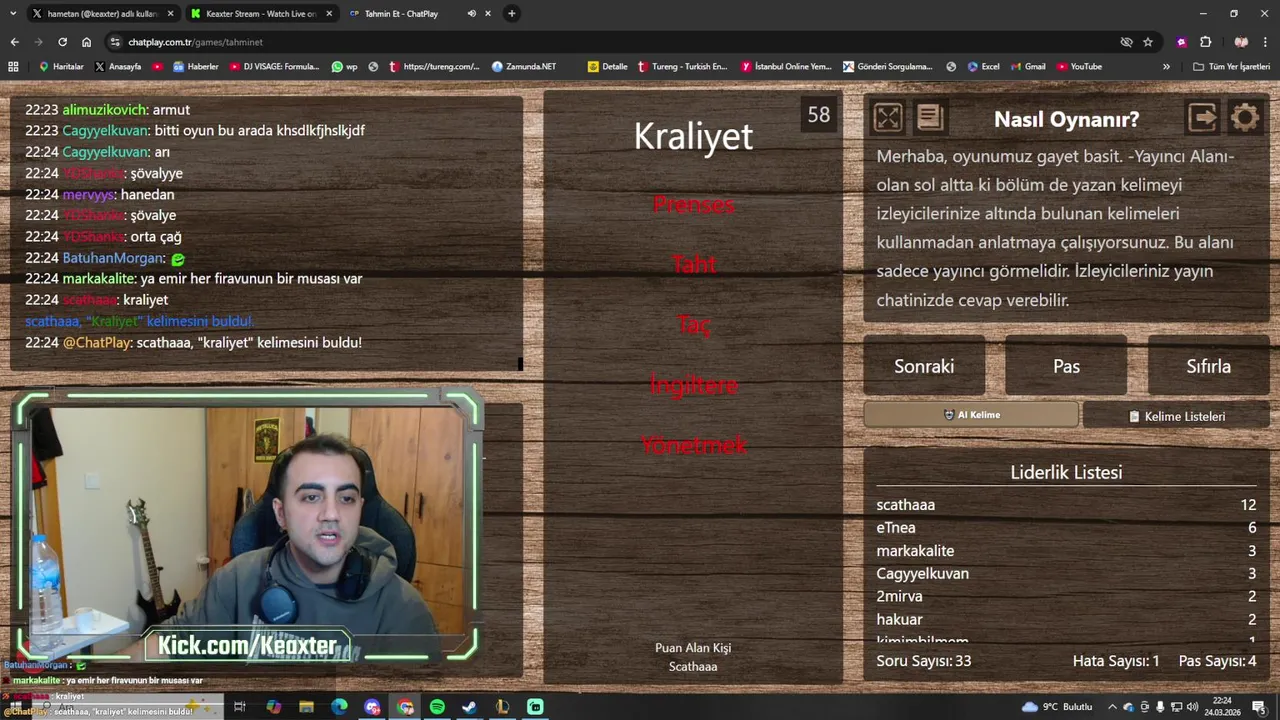The image size is (1280, 720).
Task: Toggle fullscreen icon in game panel
Action: pyautogui.click(x=887, y=118)
